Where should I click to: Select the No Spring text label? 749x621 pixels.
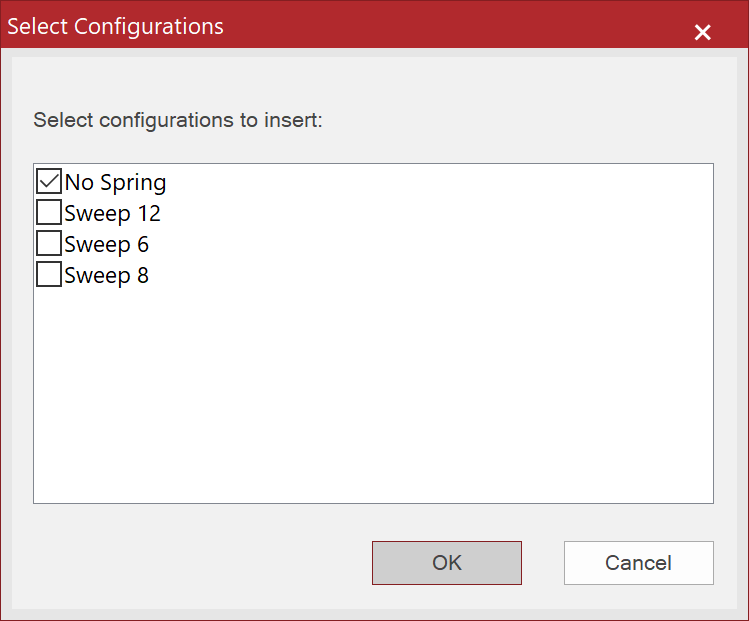pyautogui.click(x=115, y=182)
